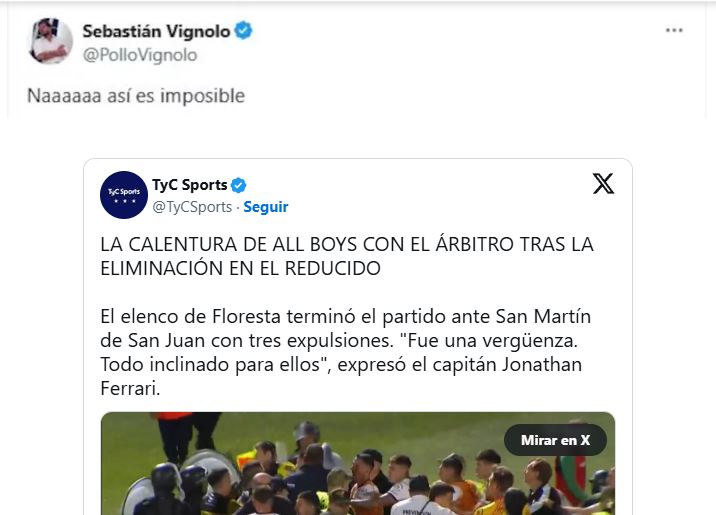
Task: Open the three-dot more options menu
Action: click(674, 31)
